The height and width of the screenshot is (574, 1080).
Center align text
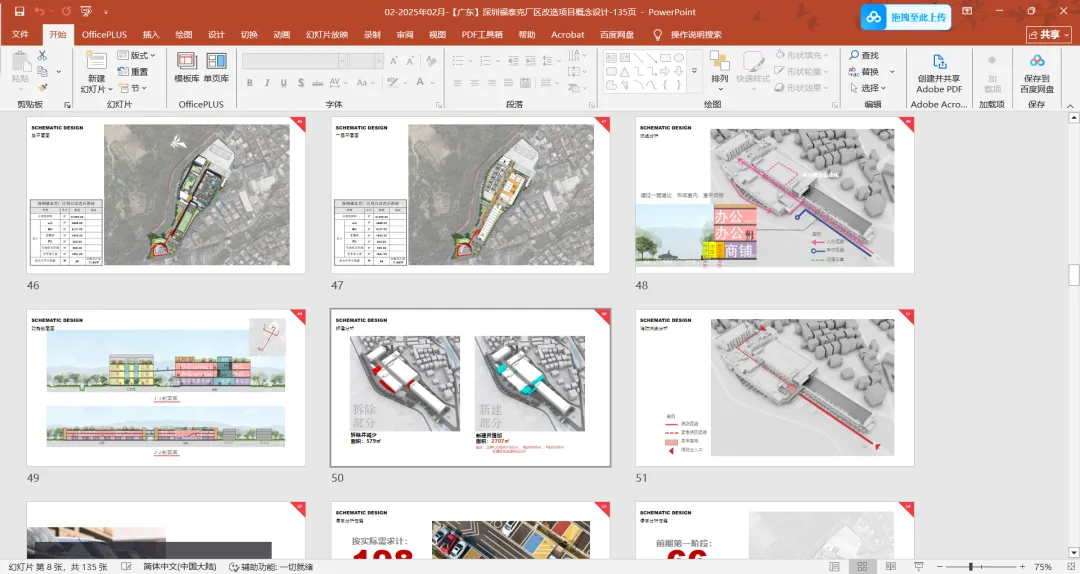click(475, 83)
